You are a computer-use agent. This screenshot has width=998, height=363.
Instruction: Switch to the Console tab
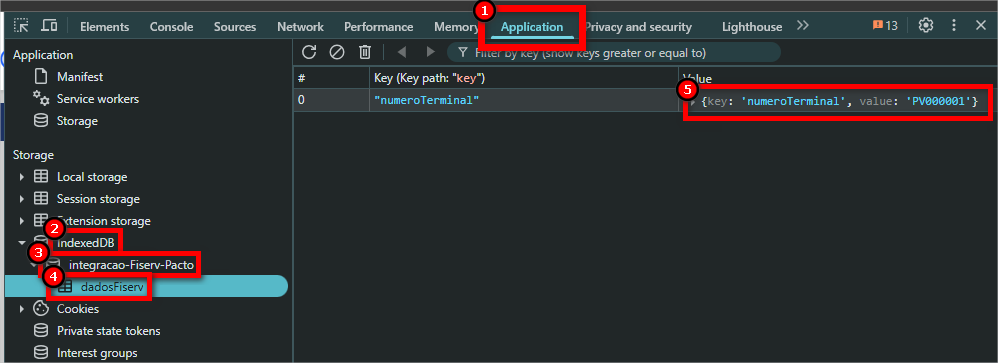tap(171, 27)
